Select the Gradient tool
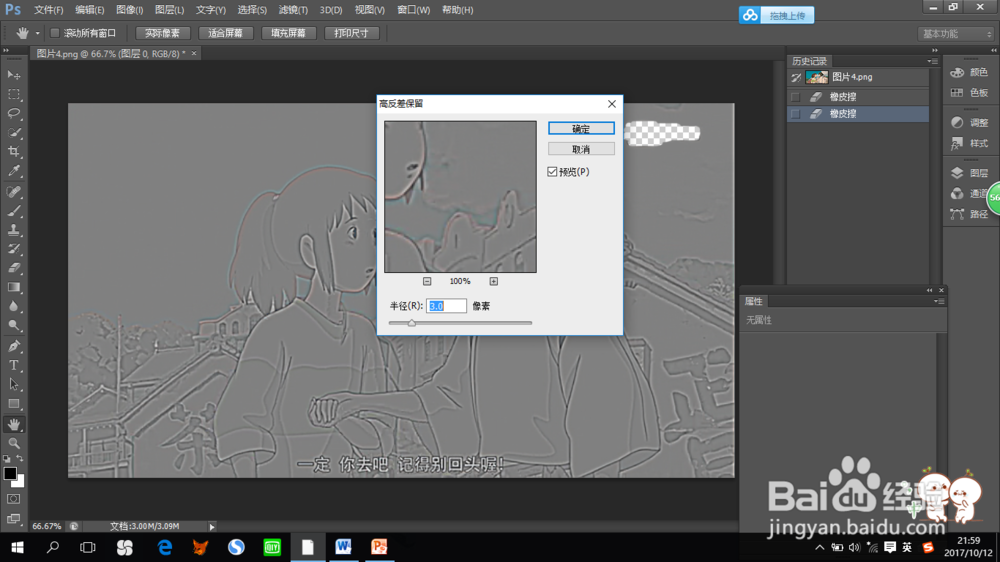 click(x=14, y=287)
